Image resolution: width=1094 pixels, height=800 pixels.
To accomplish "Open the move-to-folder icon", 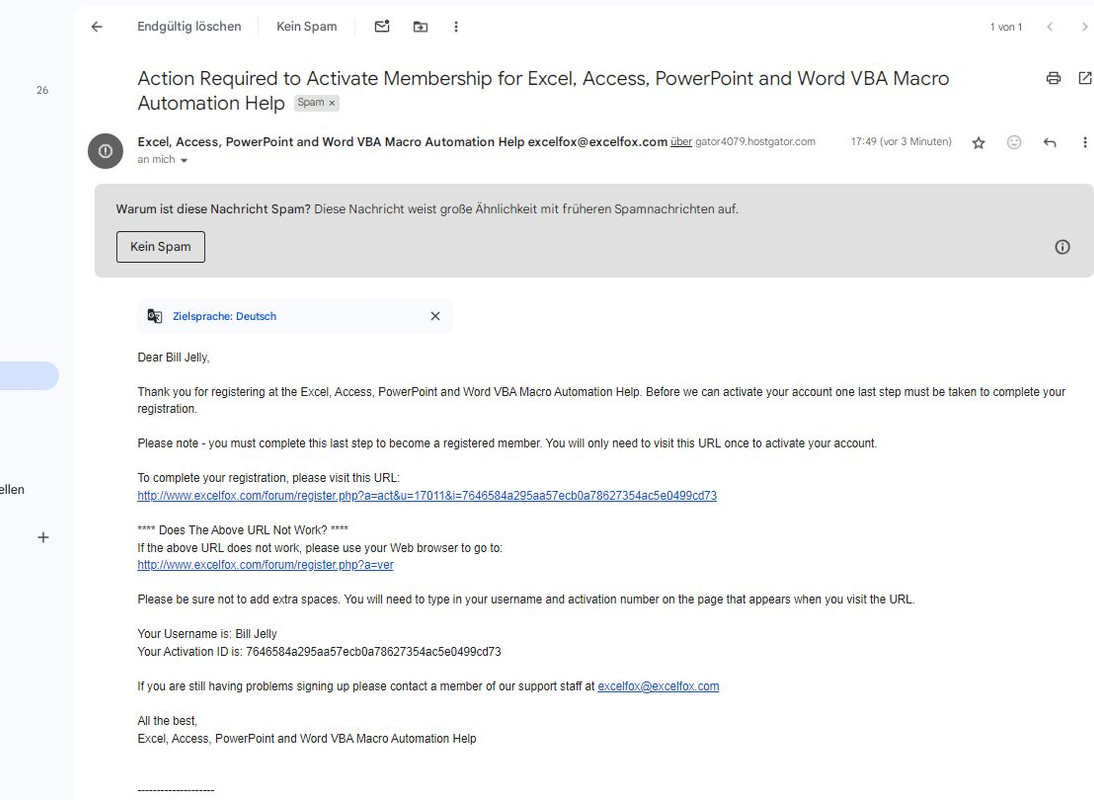I will coord(421,27).
